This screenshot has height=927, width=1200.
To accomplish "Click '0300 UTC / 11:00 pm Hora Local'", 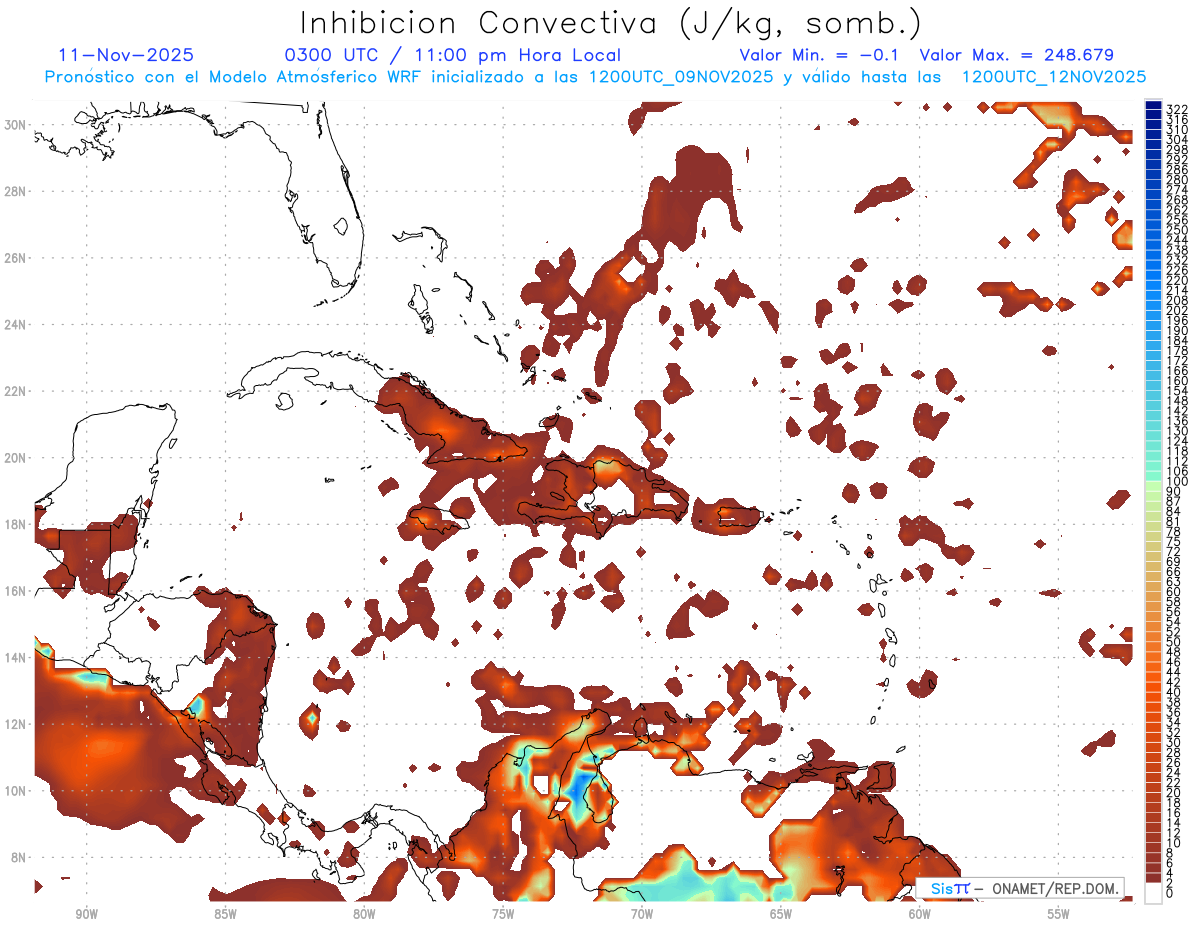I will pyautogui.click(x=453, y=56).
